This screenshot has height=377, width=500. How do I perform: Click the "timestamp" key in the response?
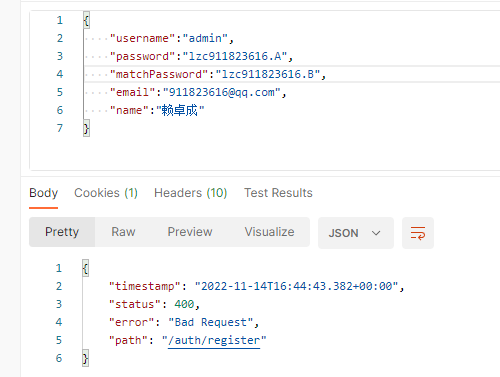(145, 286)
